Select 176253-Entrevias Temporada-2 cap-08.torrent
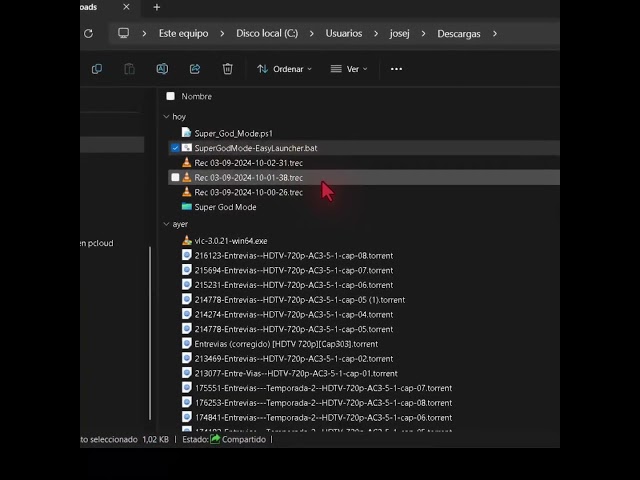The width and height of the screenshot is (640, 480). click(323, 402)
